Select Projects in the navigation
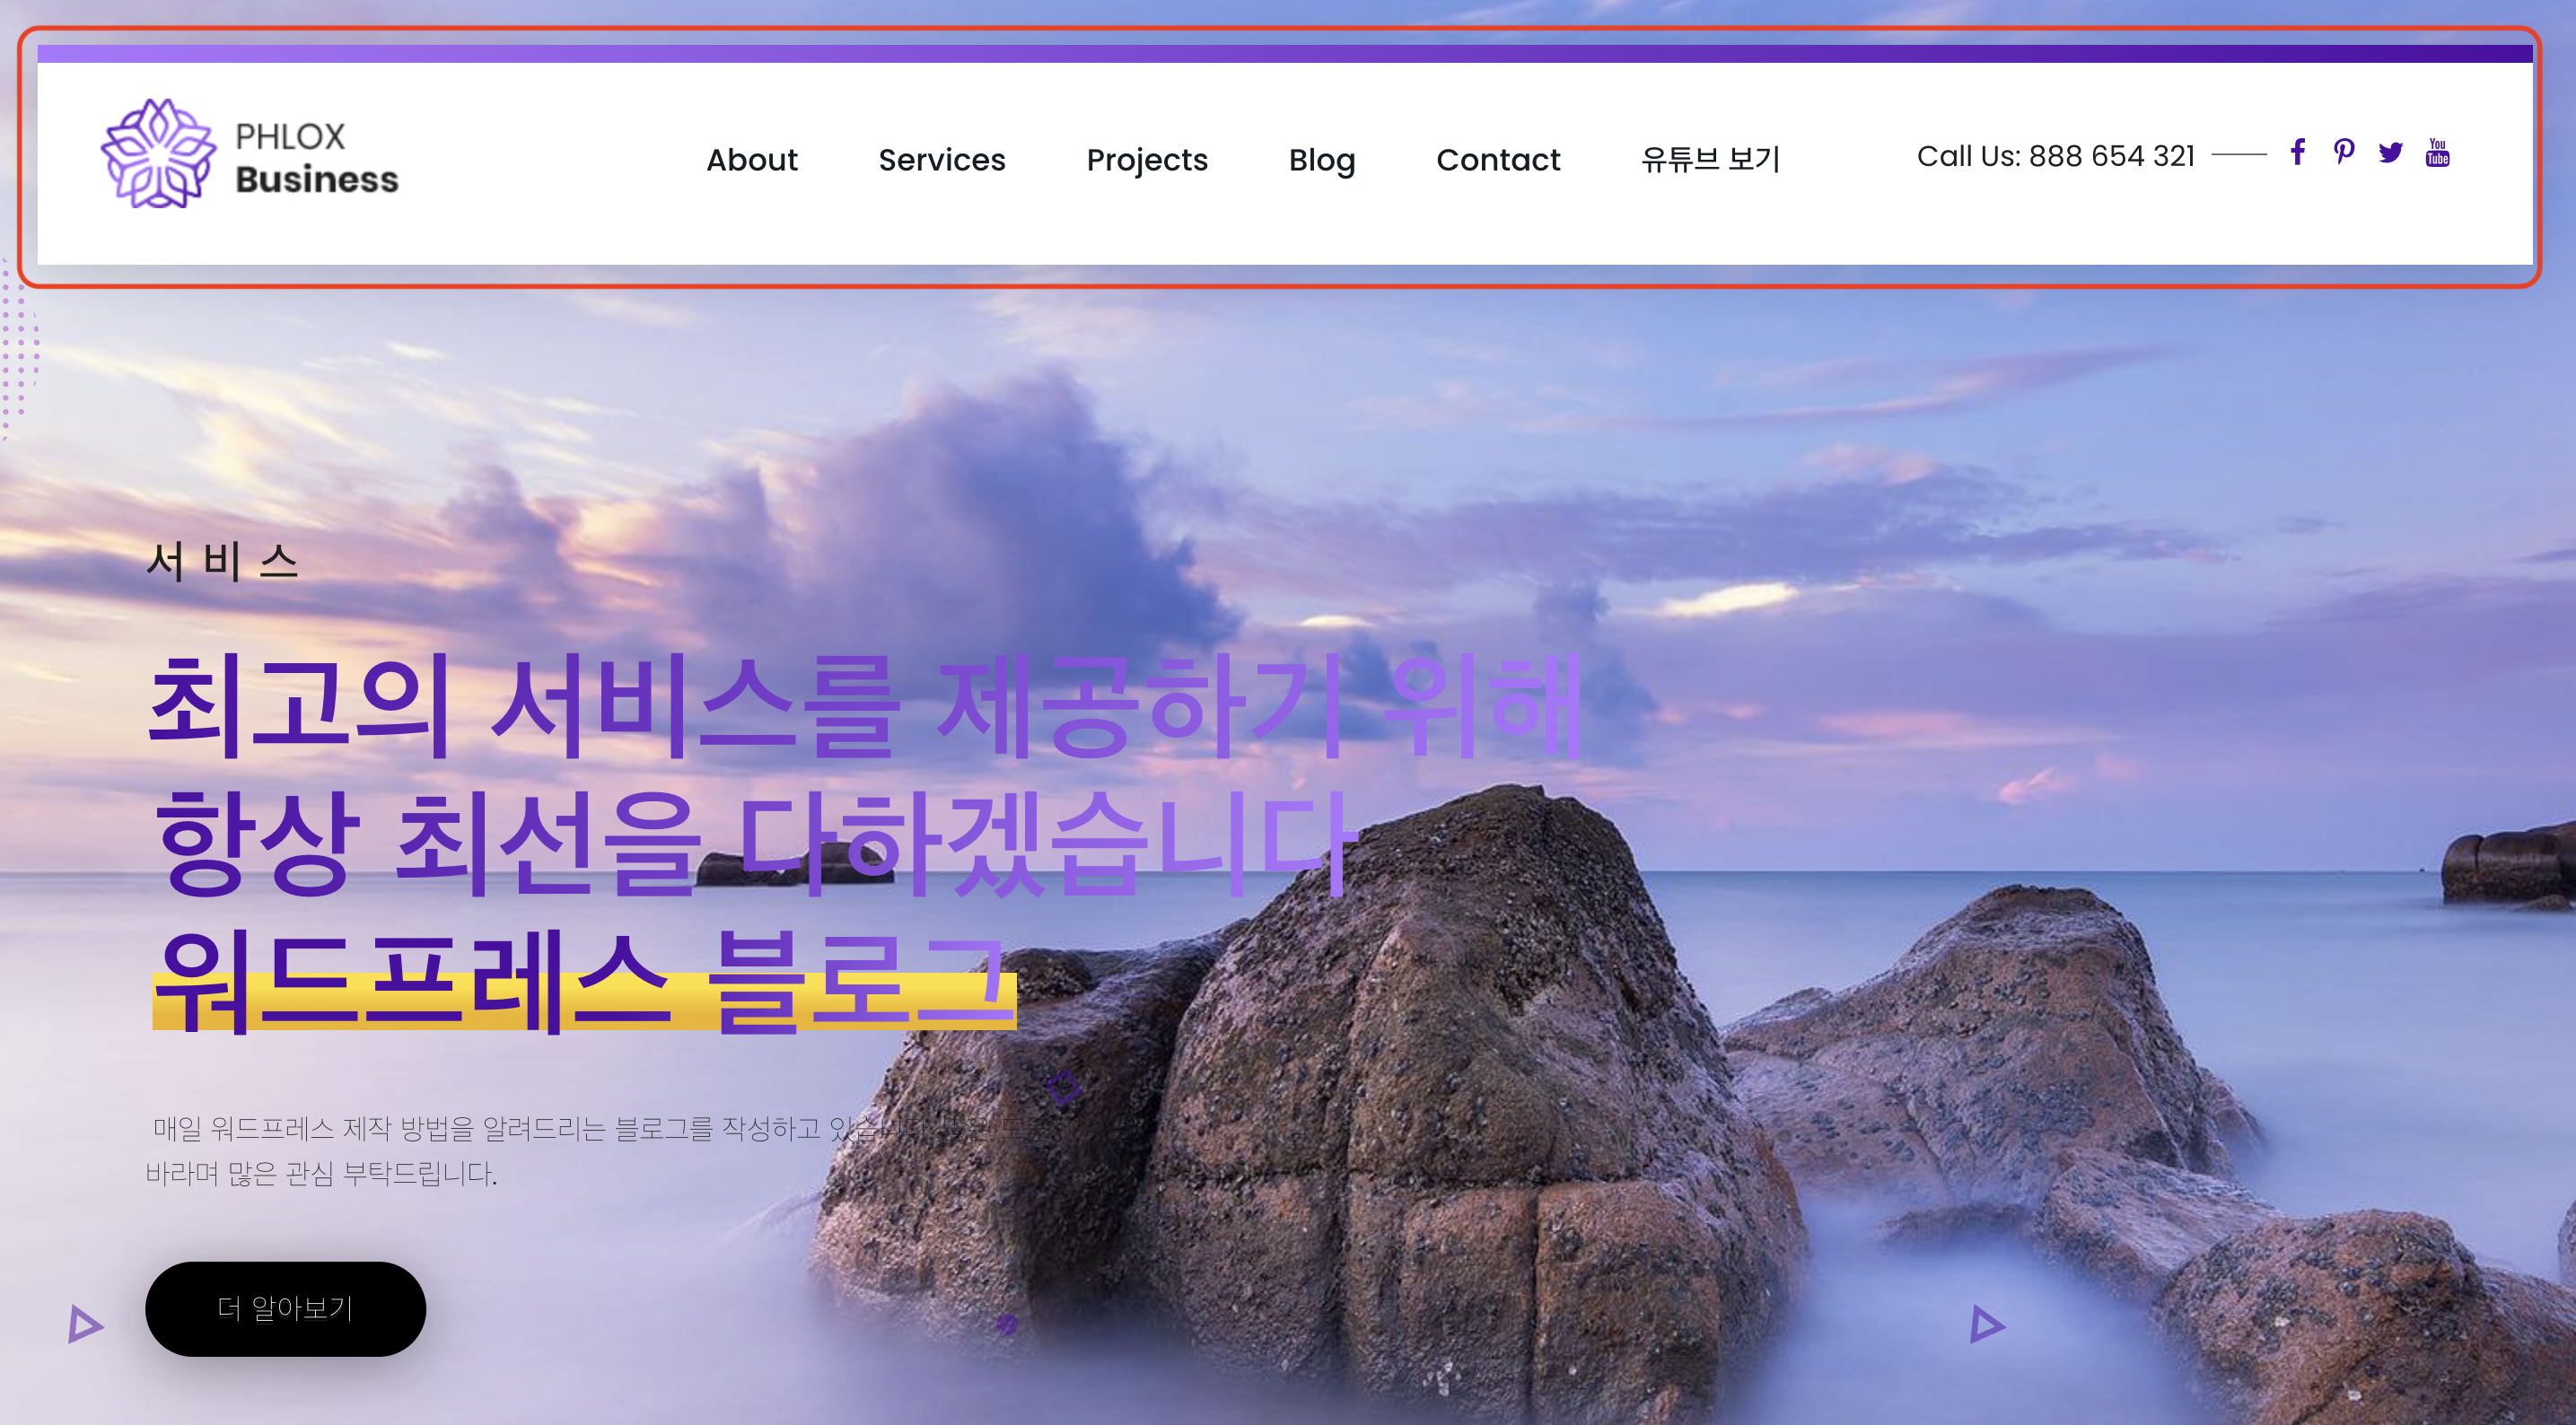The width and height of the screenshot is (2576, 1425). click(x=1147, y=160)
